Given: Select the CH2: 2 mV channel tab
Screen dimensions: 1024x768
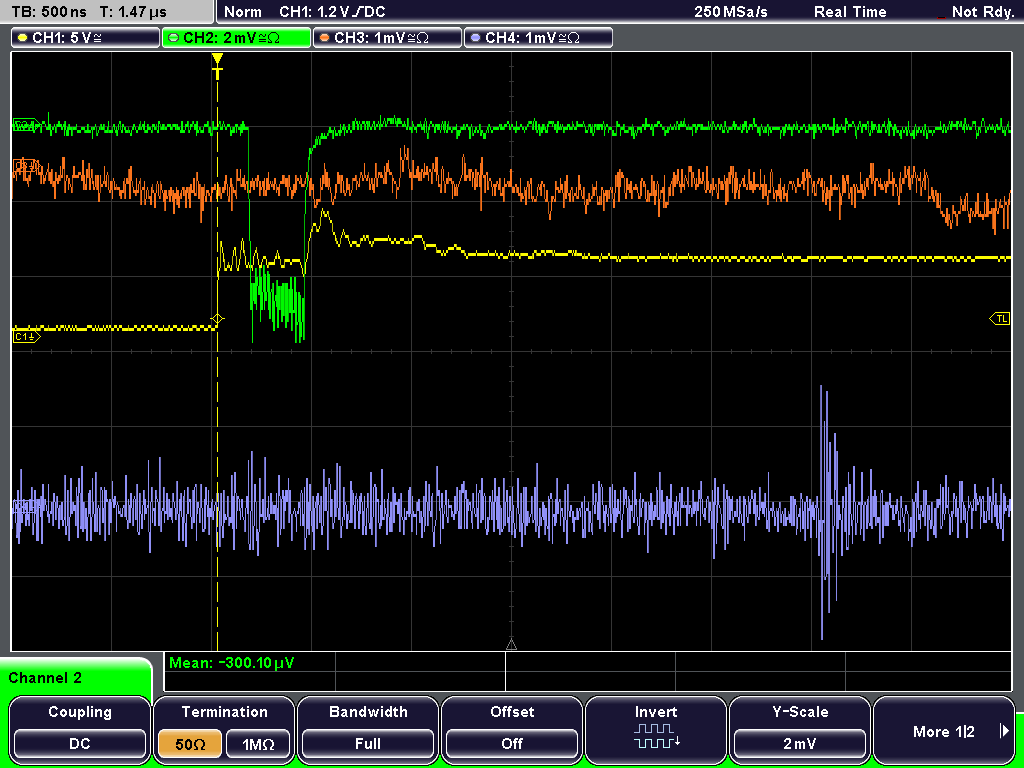Looking at the screenshot, I should (236, 38).
